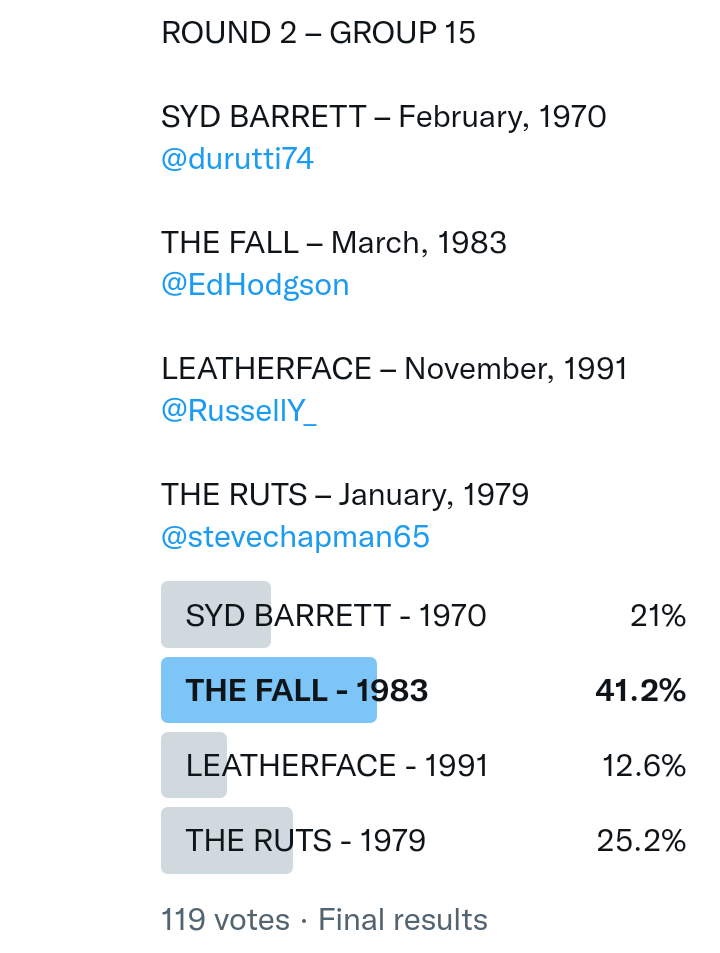Click the SYD BARRETT – February, 1970 line
This screenshot has width=720, height=953.
383,117
